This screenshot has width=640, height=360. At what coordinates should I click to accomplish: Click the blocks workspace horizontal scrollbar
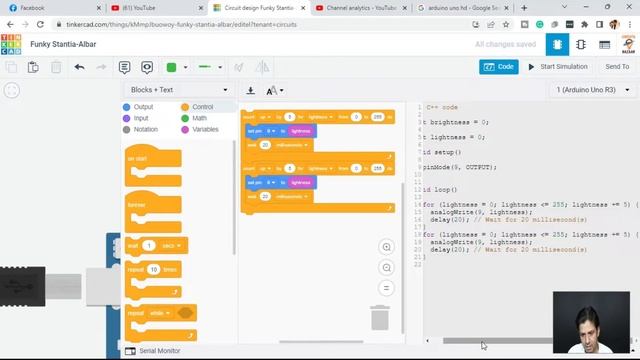coord(321,341)
